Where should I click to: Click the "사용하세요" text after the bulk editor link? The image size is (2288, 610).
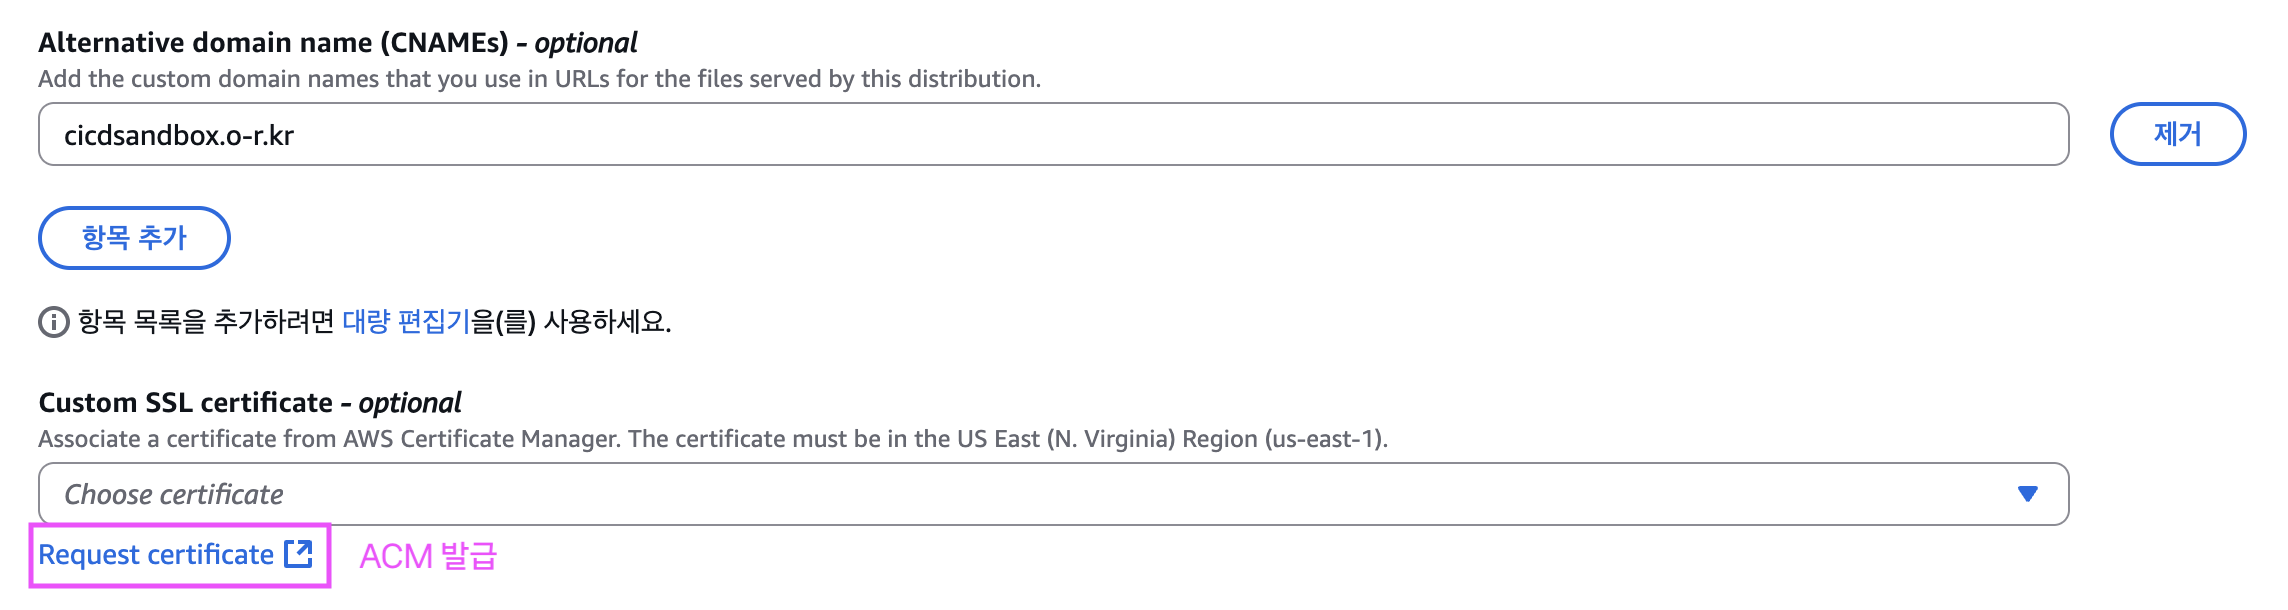tap(606, 322)
